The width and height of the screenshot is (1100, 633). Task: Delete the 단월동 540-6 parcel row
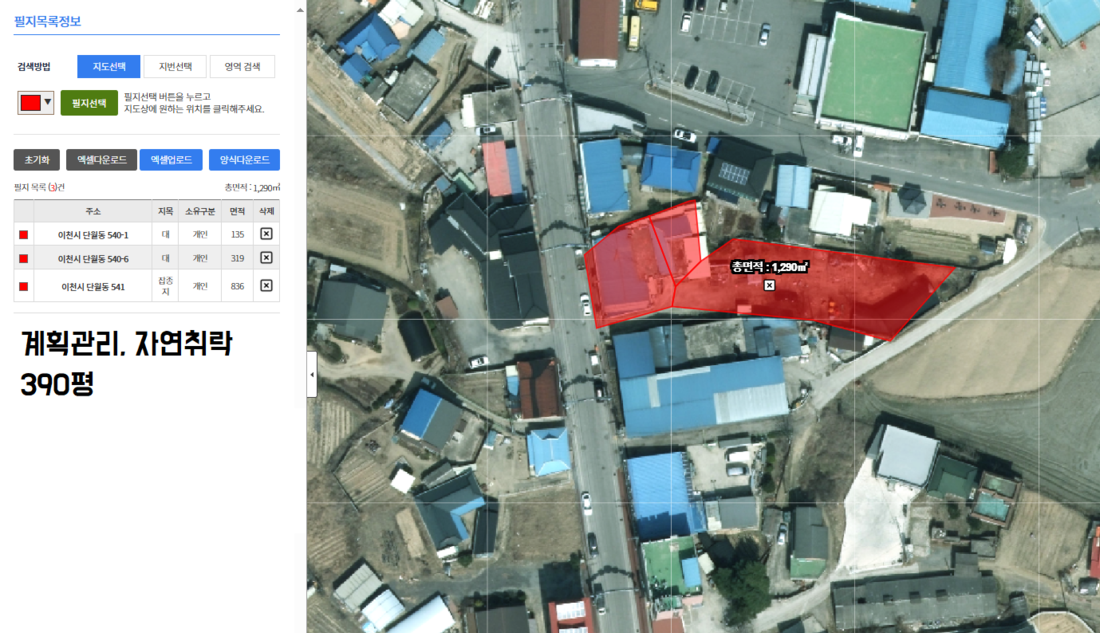[266, 258]
